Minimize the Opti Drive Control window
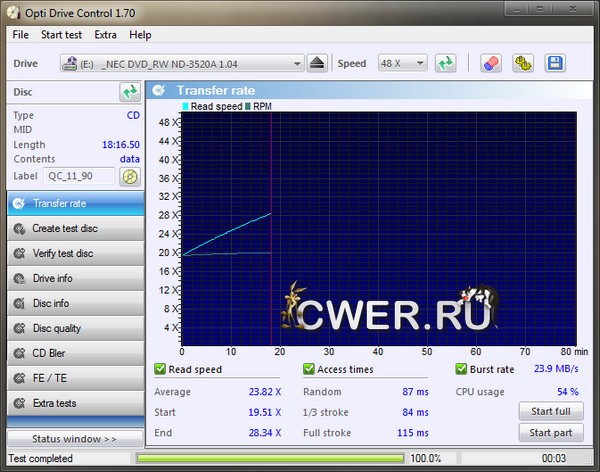 pyautogui.click(x=517, y=9)
